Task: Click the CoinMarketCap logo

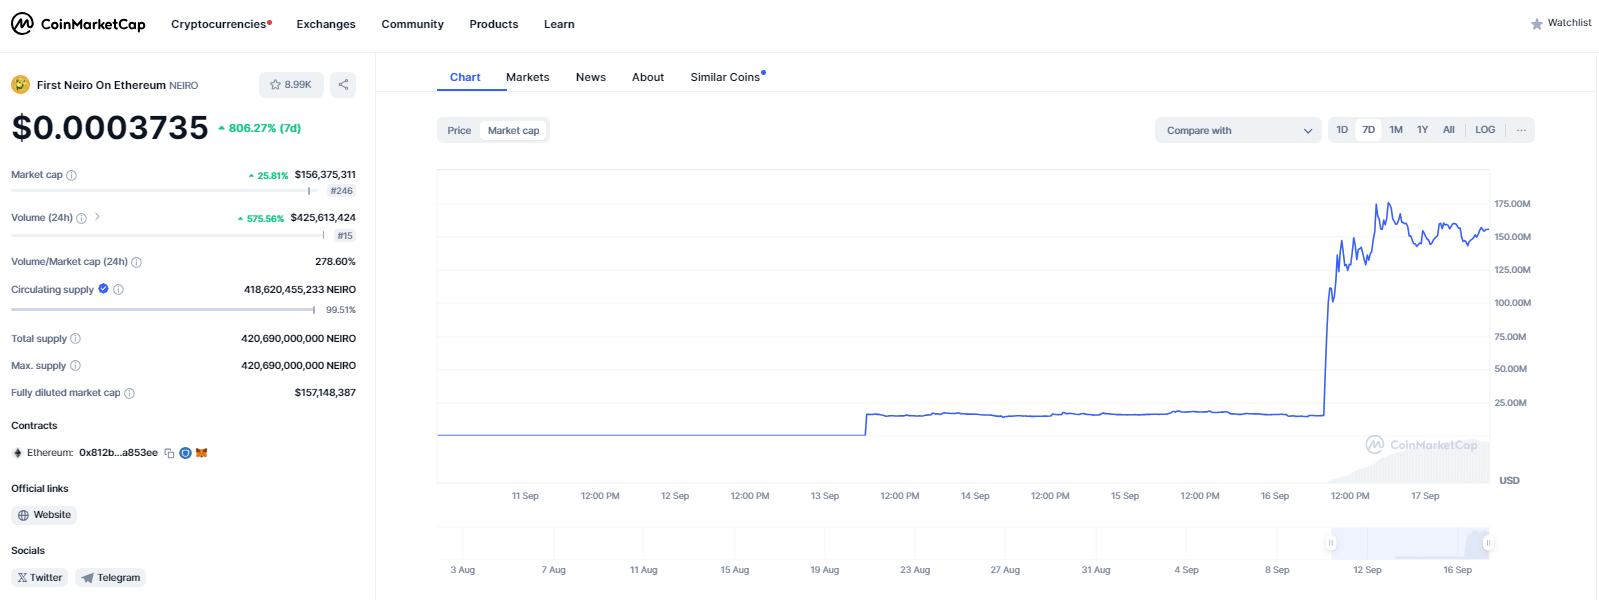Action: click(78, 24)
